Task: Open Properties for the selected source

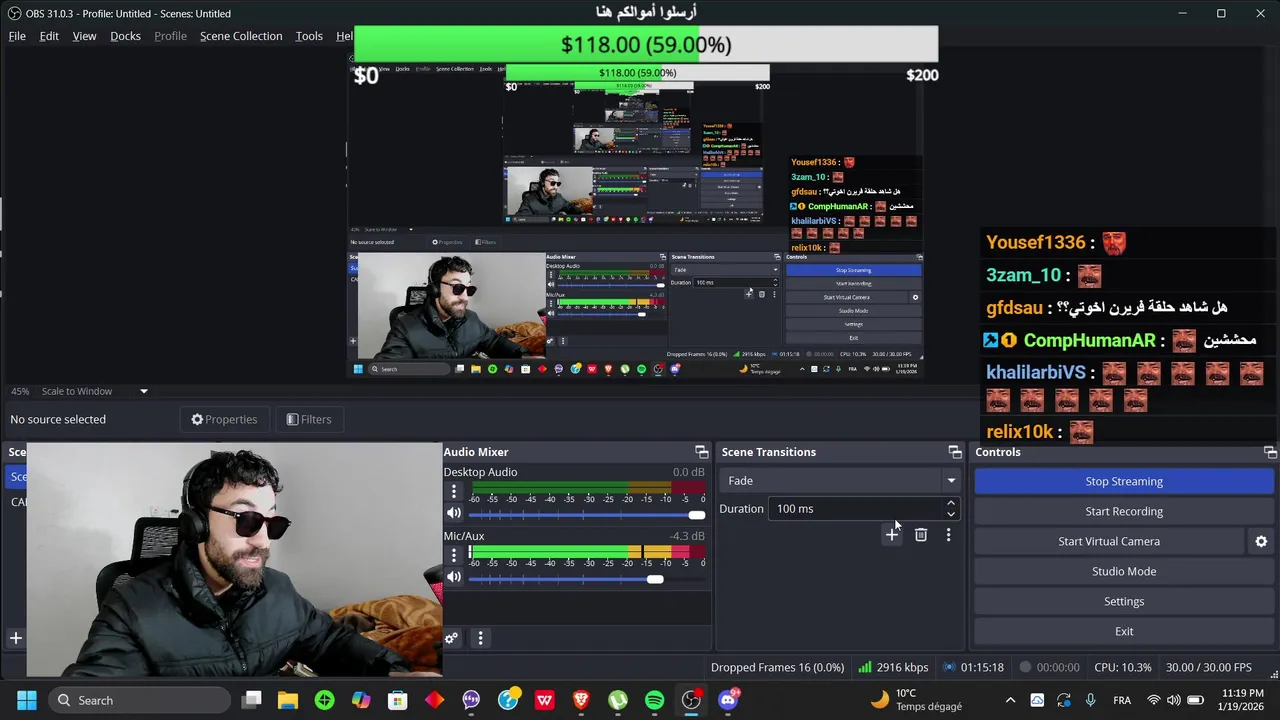Action: (224, 419)
